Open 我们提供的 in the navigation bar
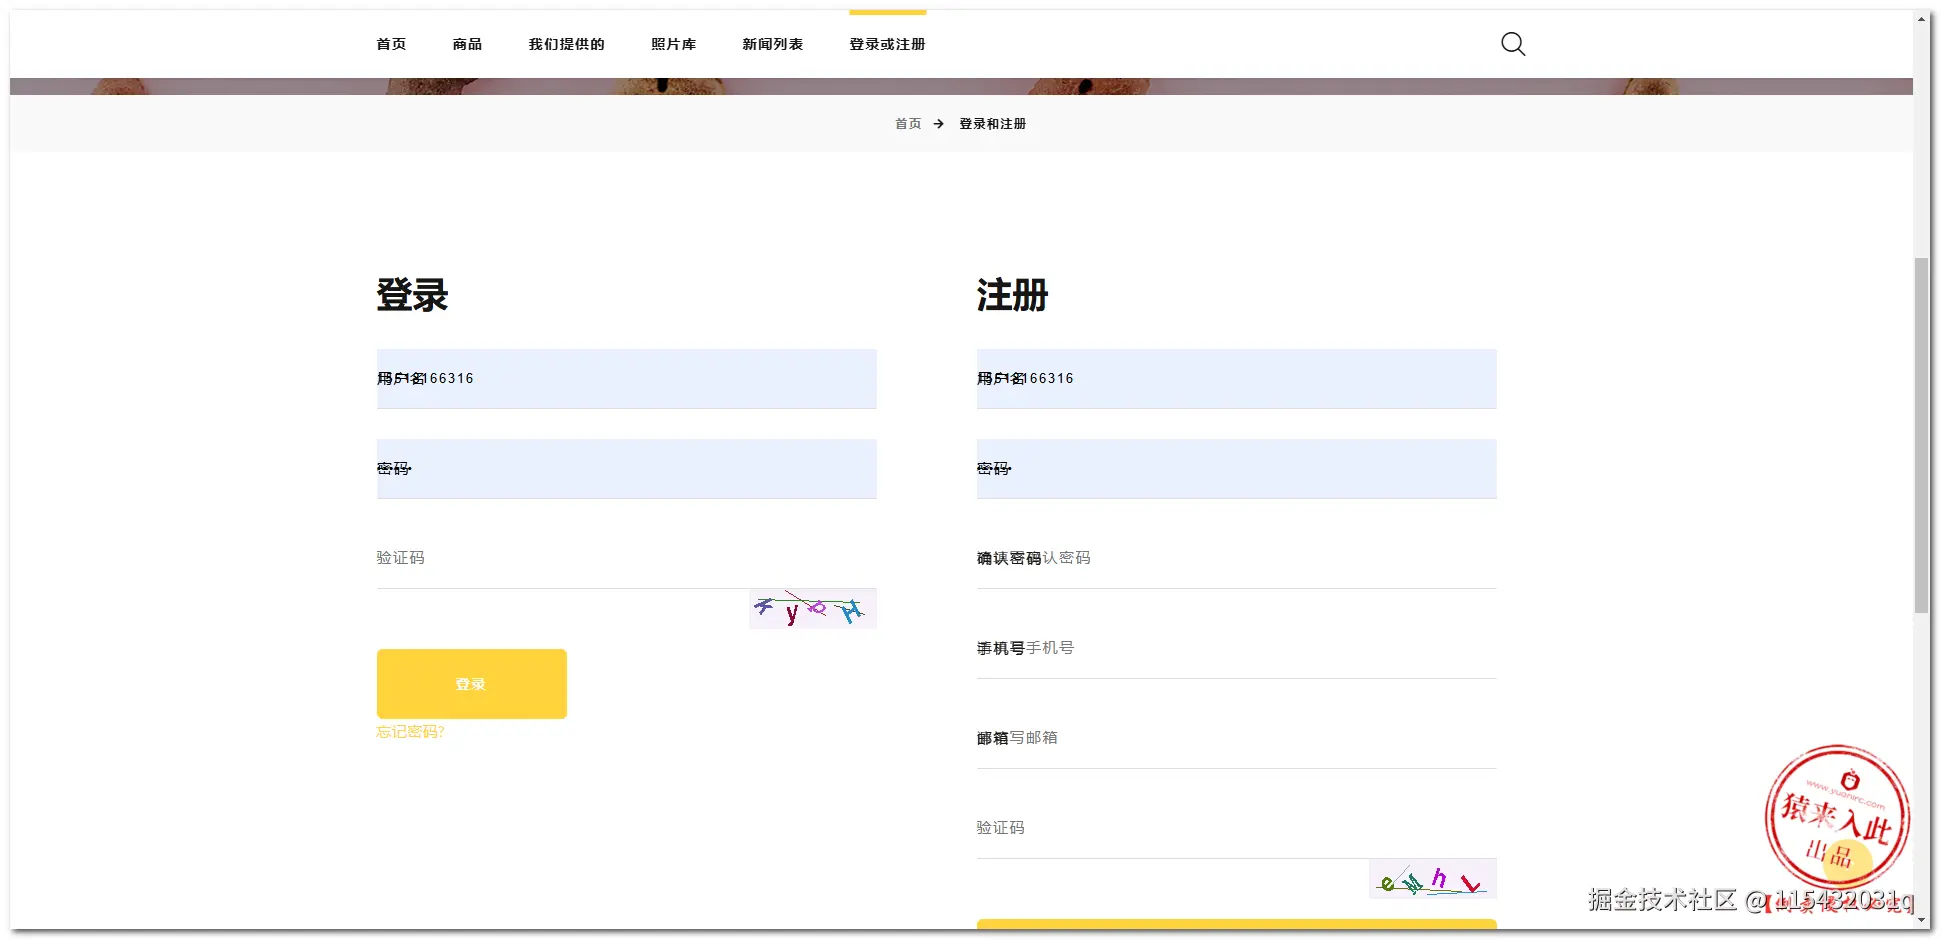 (566, 44)
